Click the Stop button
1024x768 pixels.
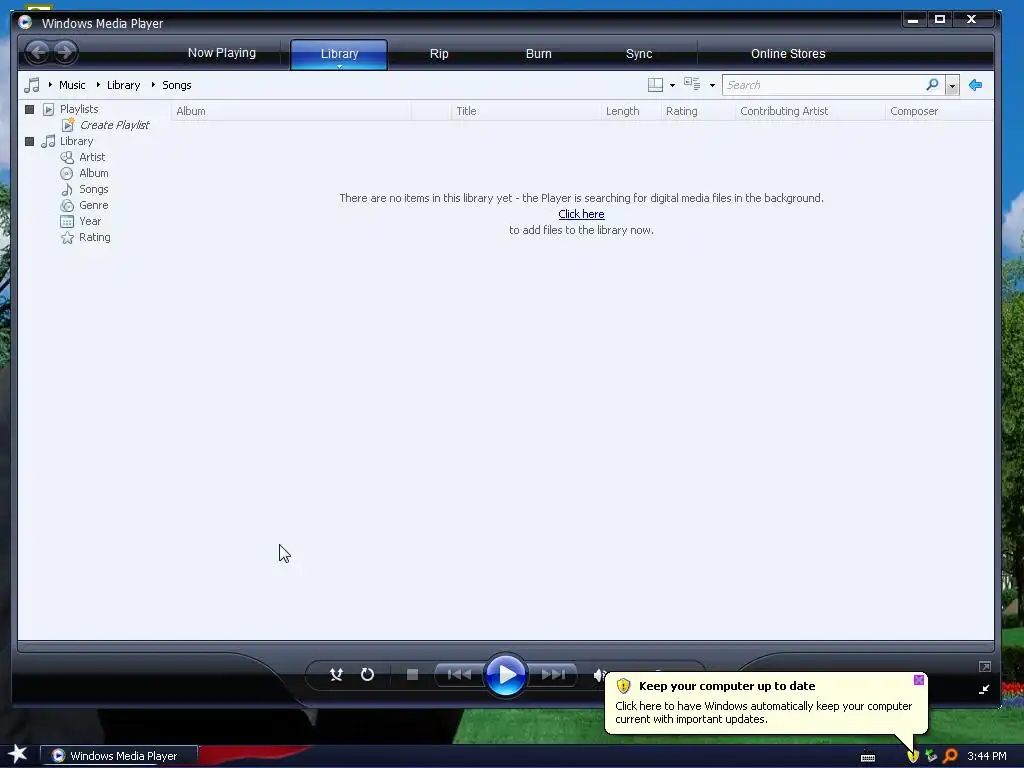click(412, 675)
